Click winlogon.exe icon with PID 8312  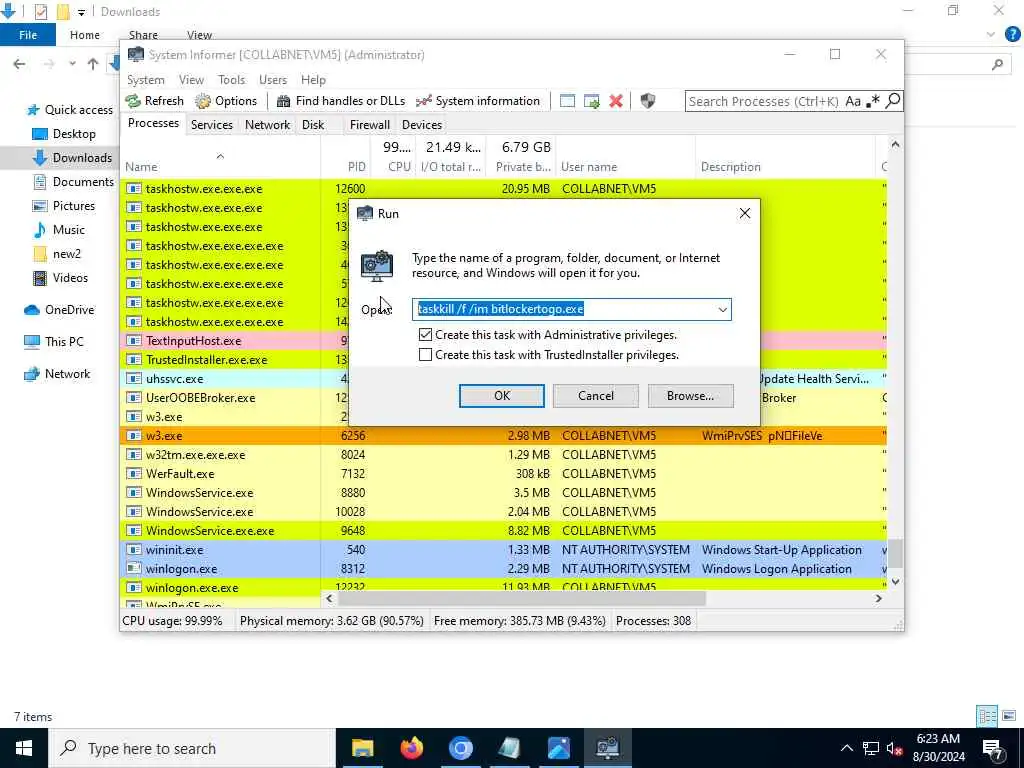pyautogui.click(x=133, y=569)
